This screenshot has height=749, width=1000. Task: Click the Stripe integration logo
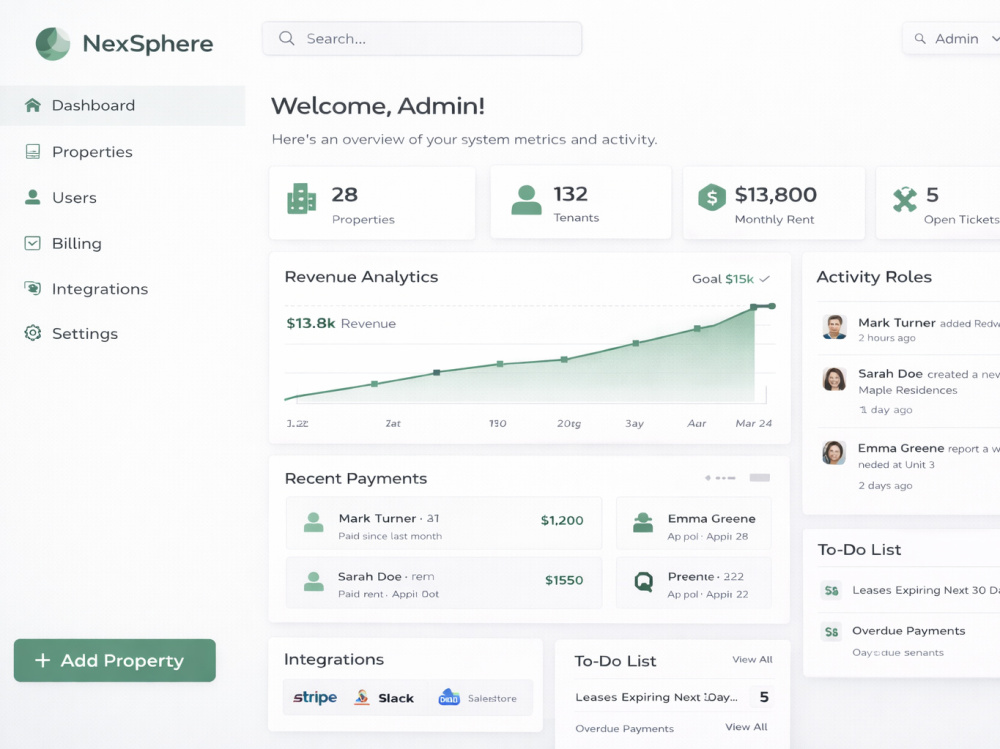pyautogui.click(x=315, y=697)
